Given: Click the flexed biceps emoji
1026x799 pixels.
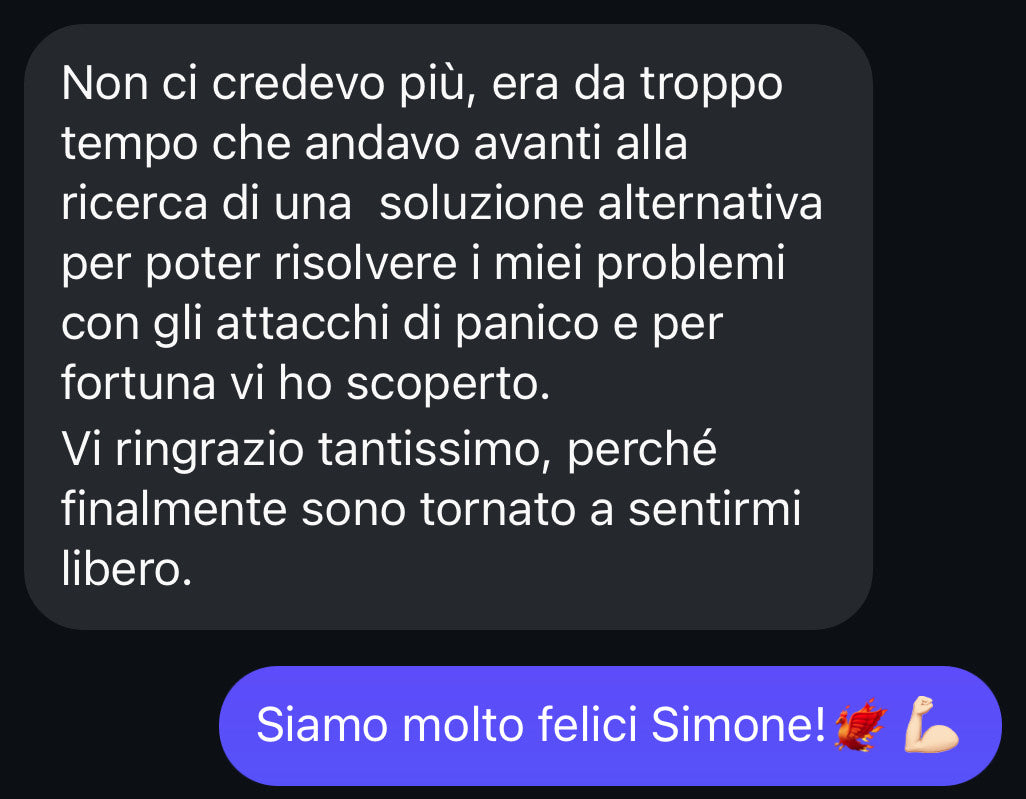Looking at the screenshot, I should point(932,724).
